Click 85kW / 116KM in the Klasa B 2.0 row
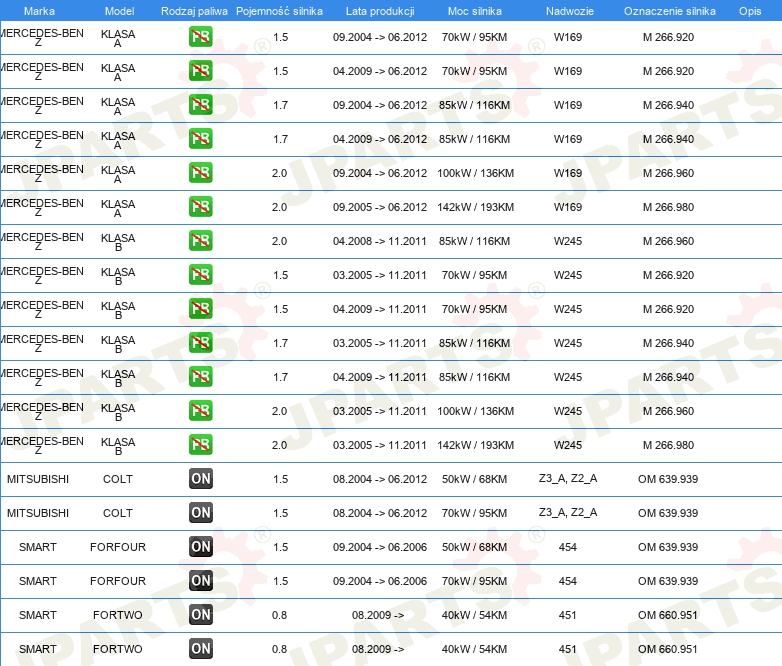This screenshot has width=782, height=666. click(474, 241)
